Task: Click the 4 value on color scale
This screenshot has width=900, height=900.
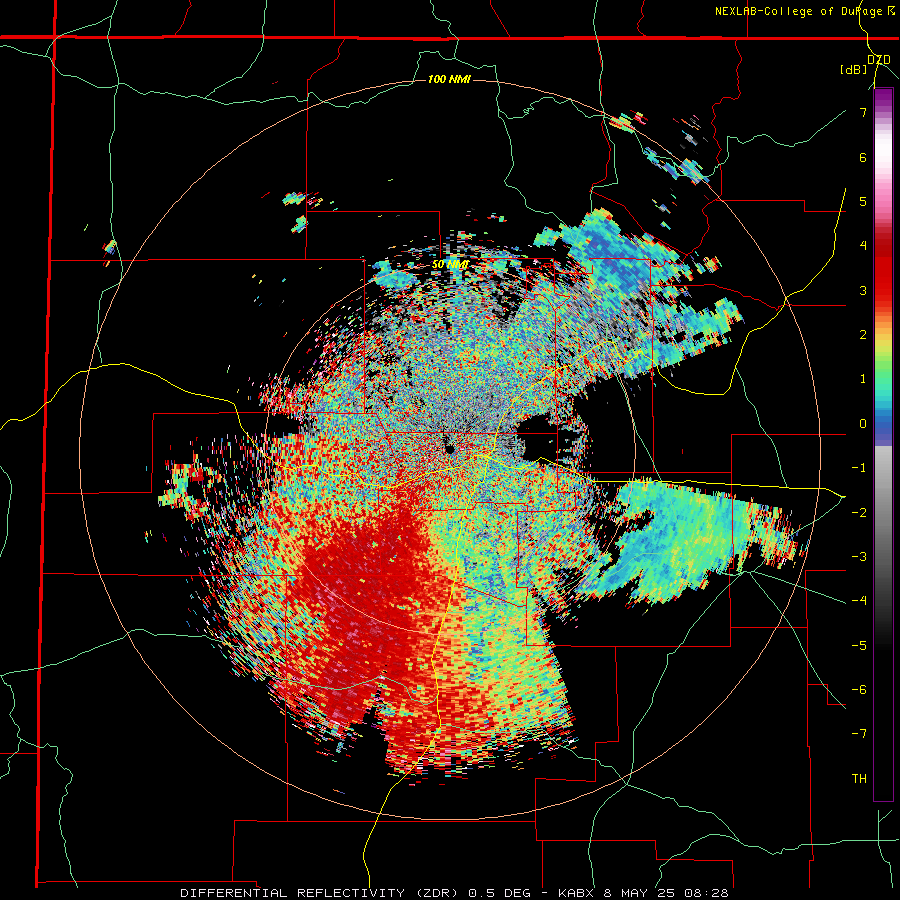Action: tap(863, 246)
